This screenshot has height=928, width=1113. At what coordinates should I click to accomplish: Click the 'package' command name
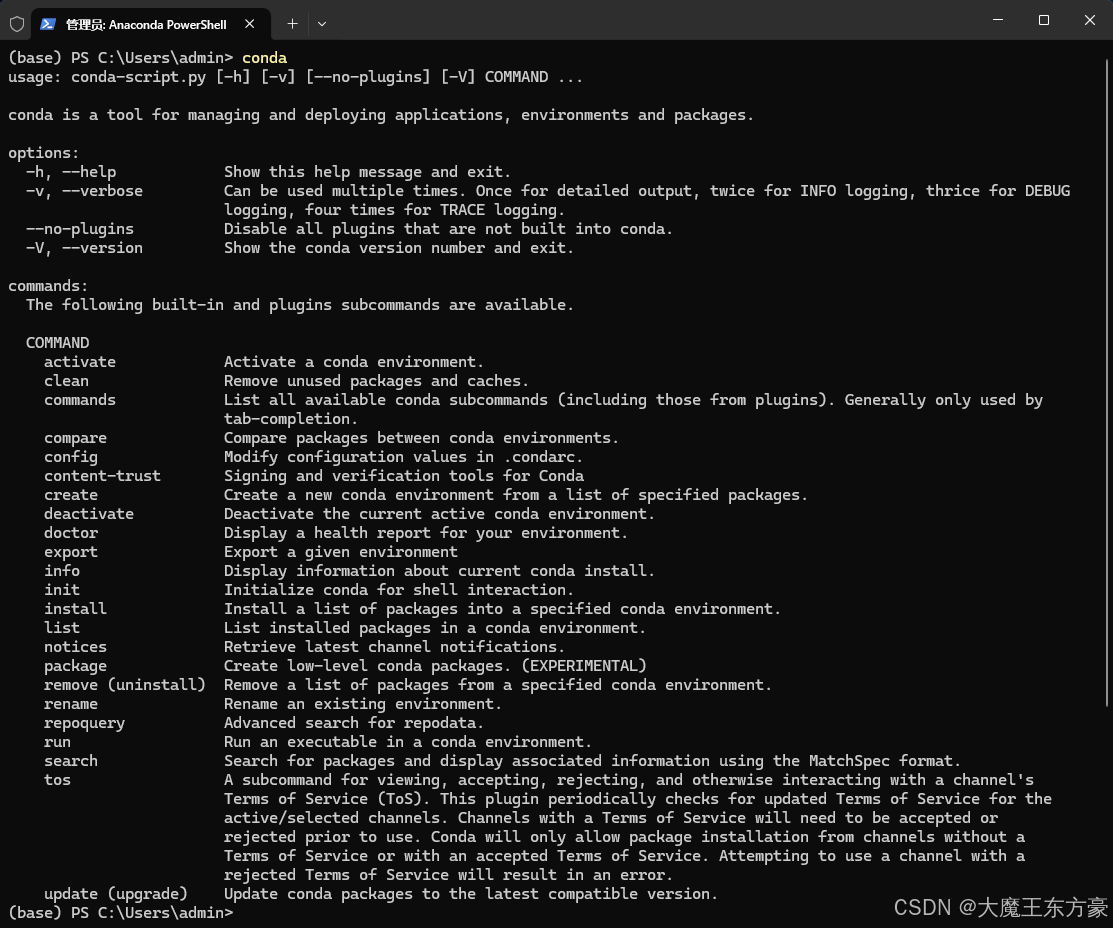(75, 667)
